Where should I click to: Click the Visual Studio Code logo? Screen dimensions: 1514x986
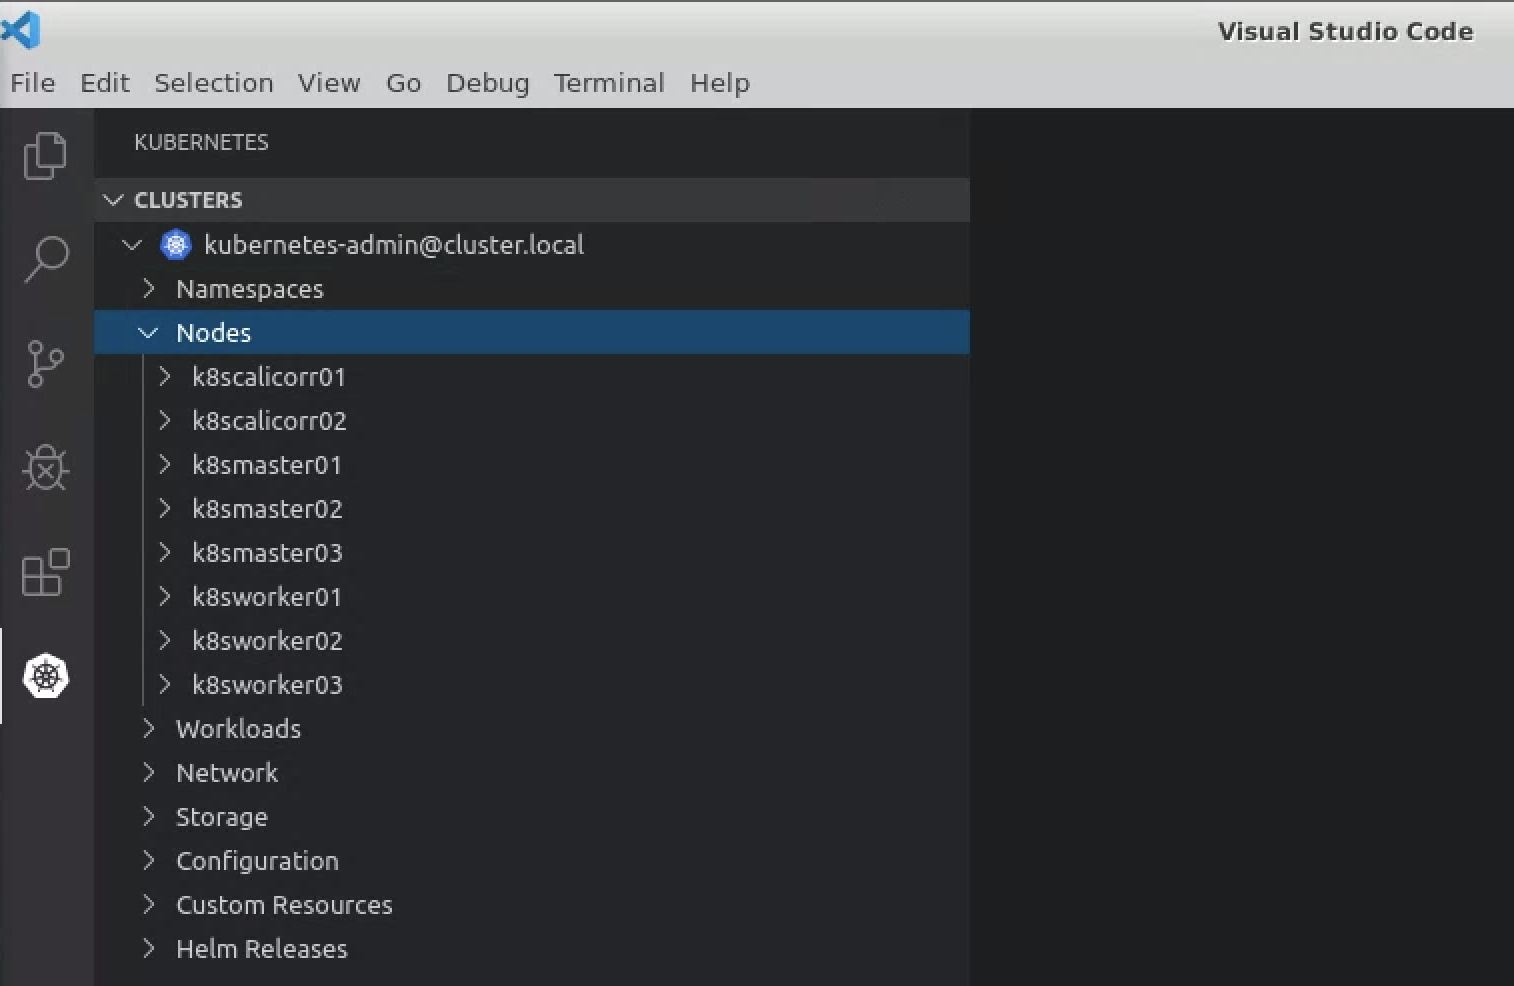click(22, 30)
